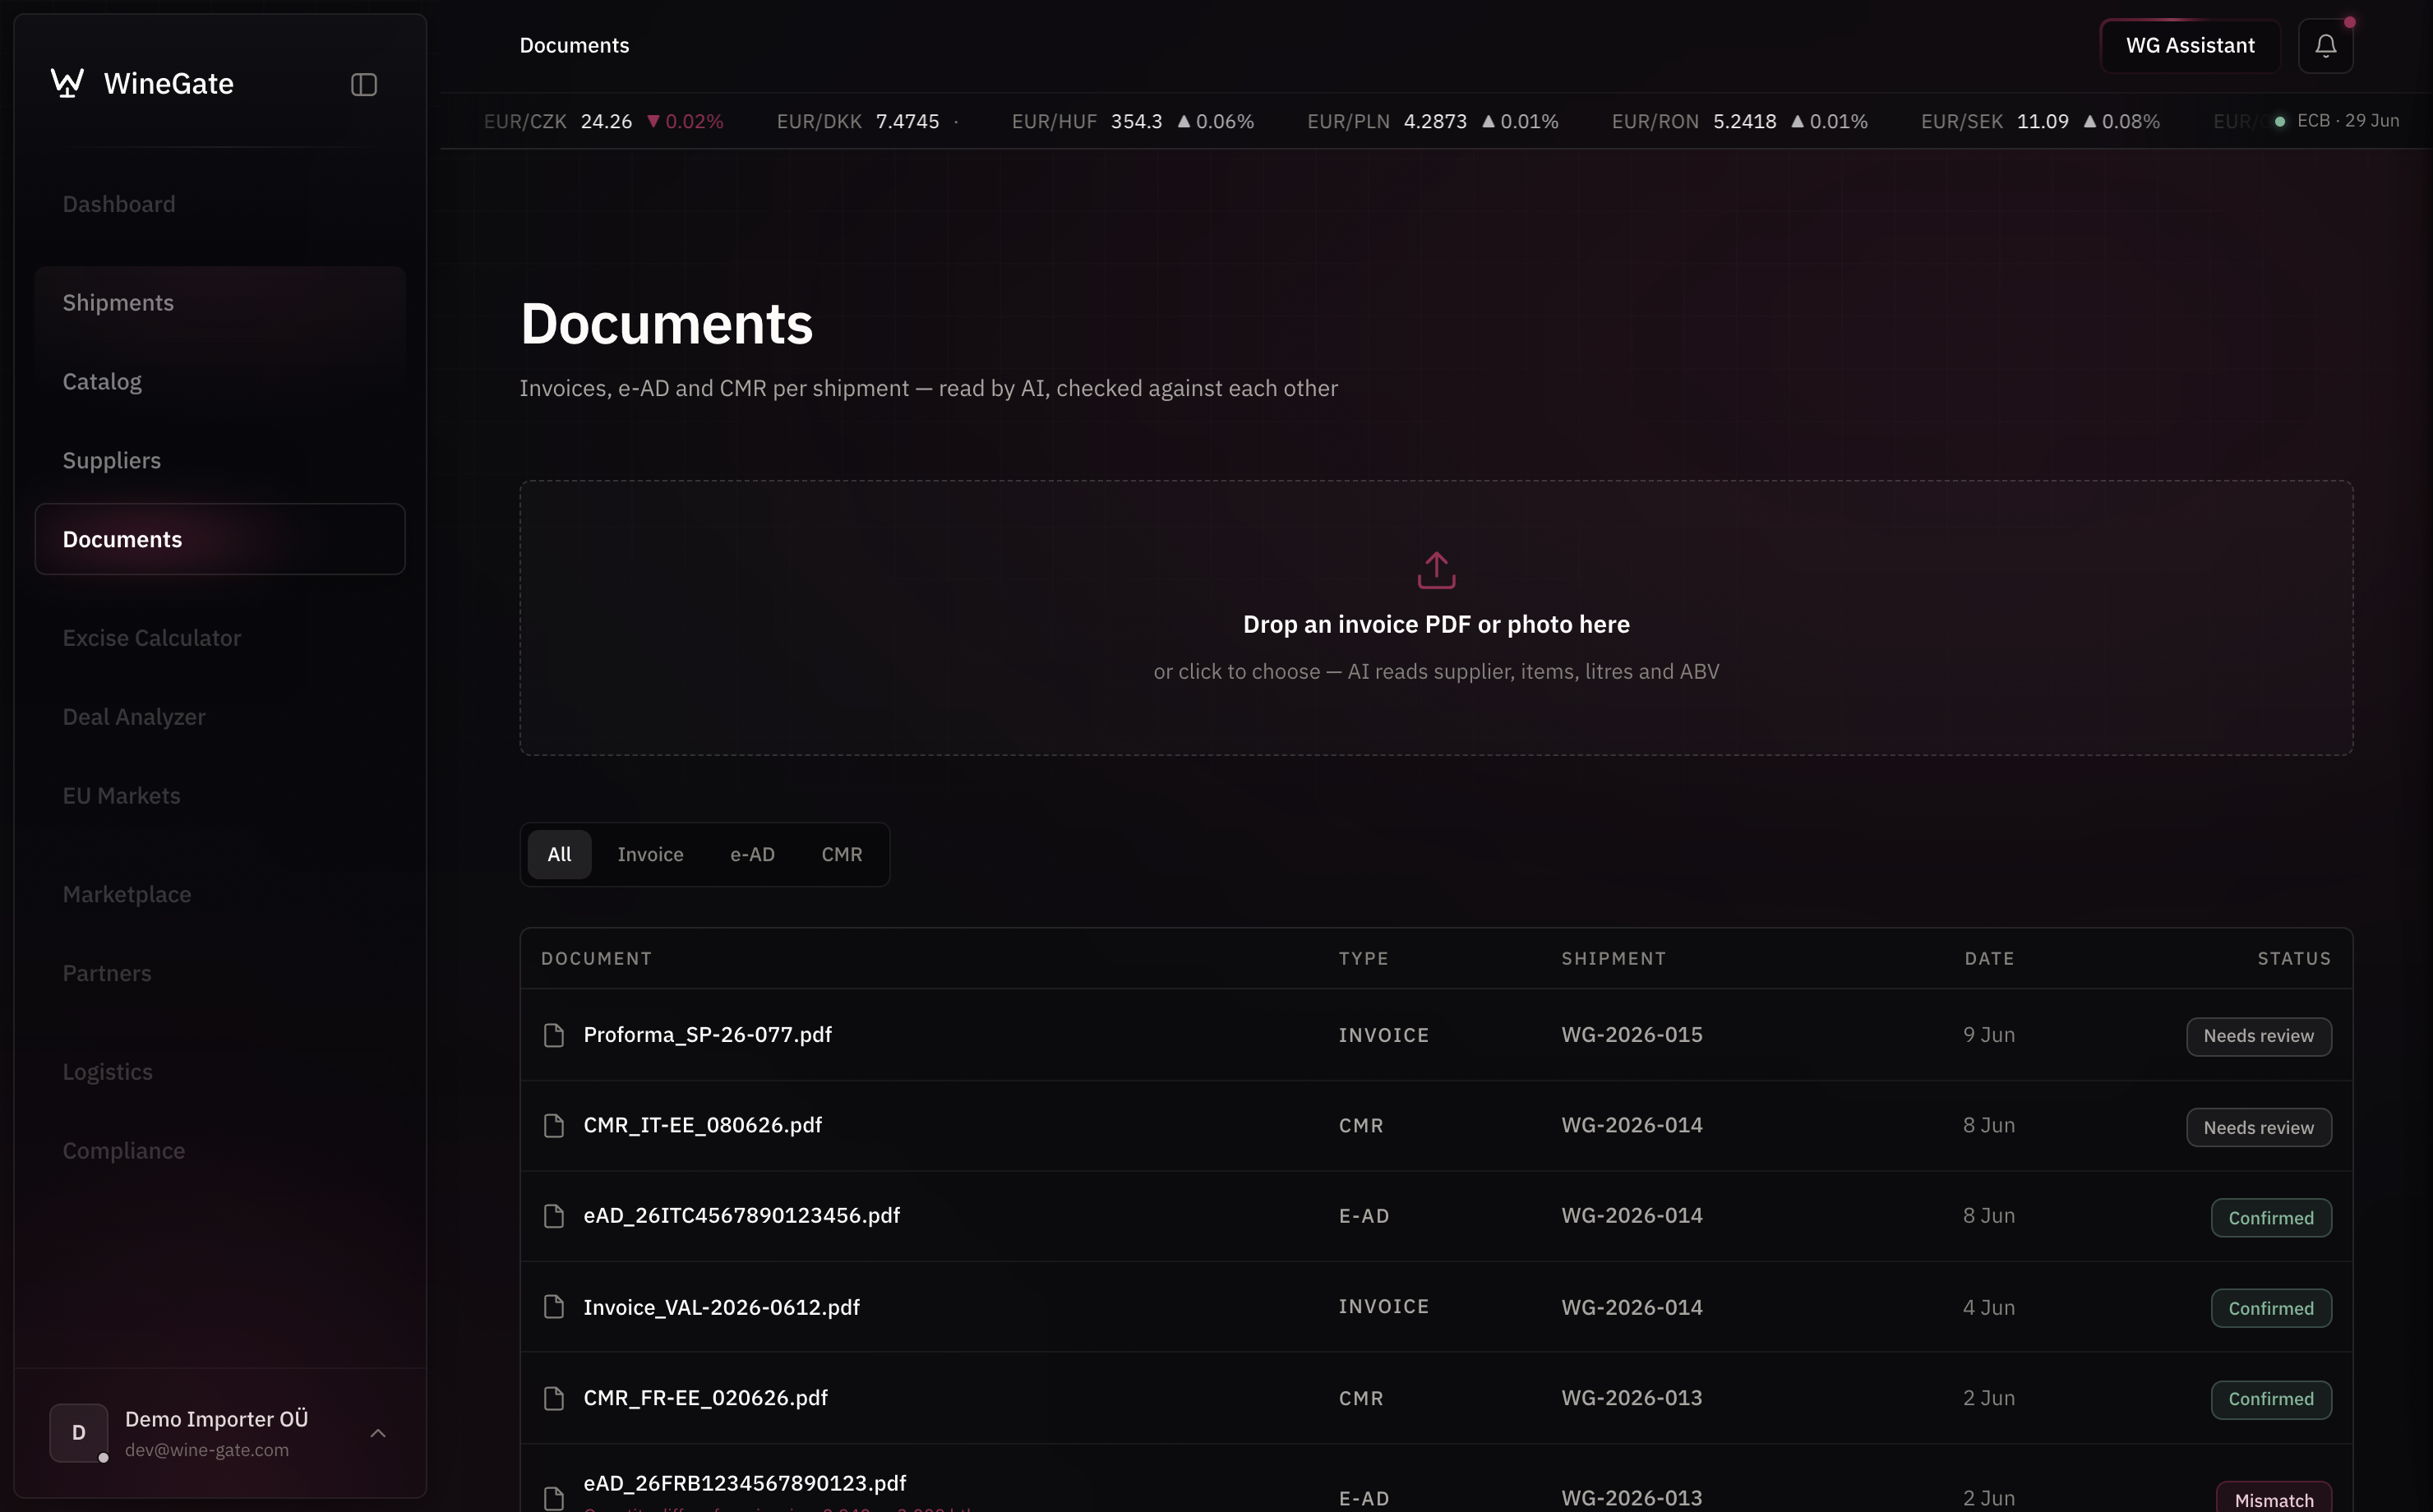Click the D avatar for Demo Importer
Image resolution: width=2433 pixels, height=1512 pixels.
(x=79, y=1432)
